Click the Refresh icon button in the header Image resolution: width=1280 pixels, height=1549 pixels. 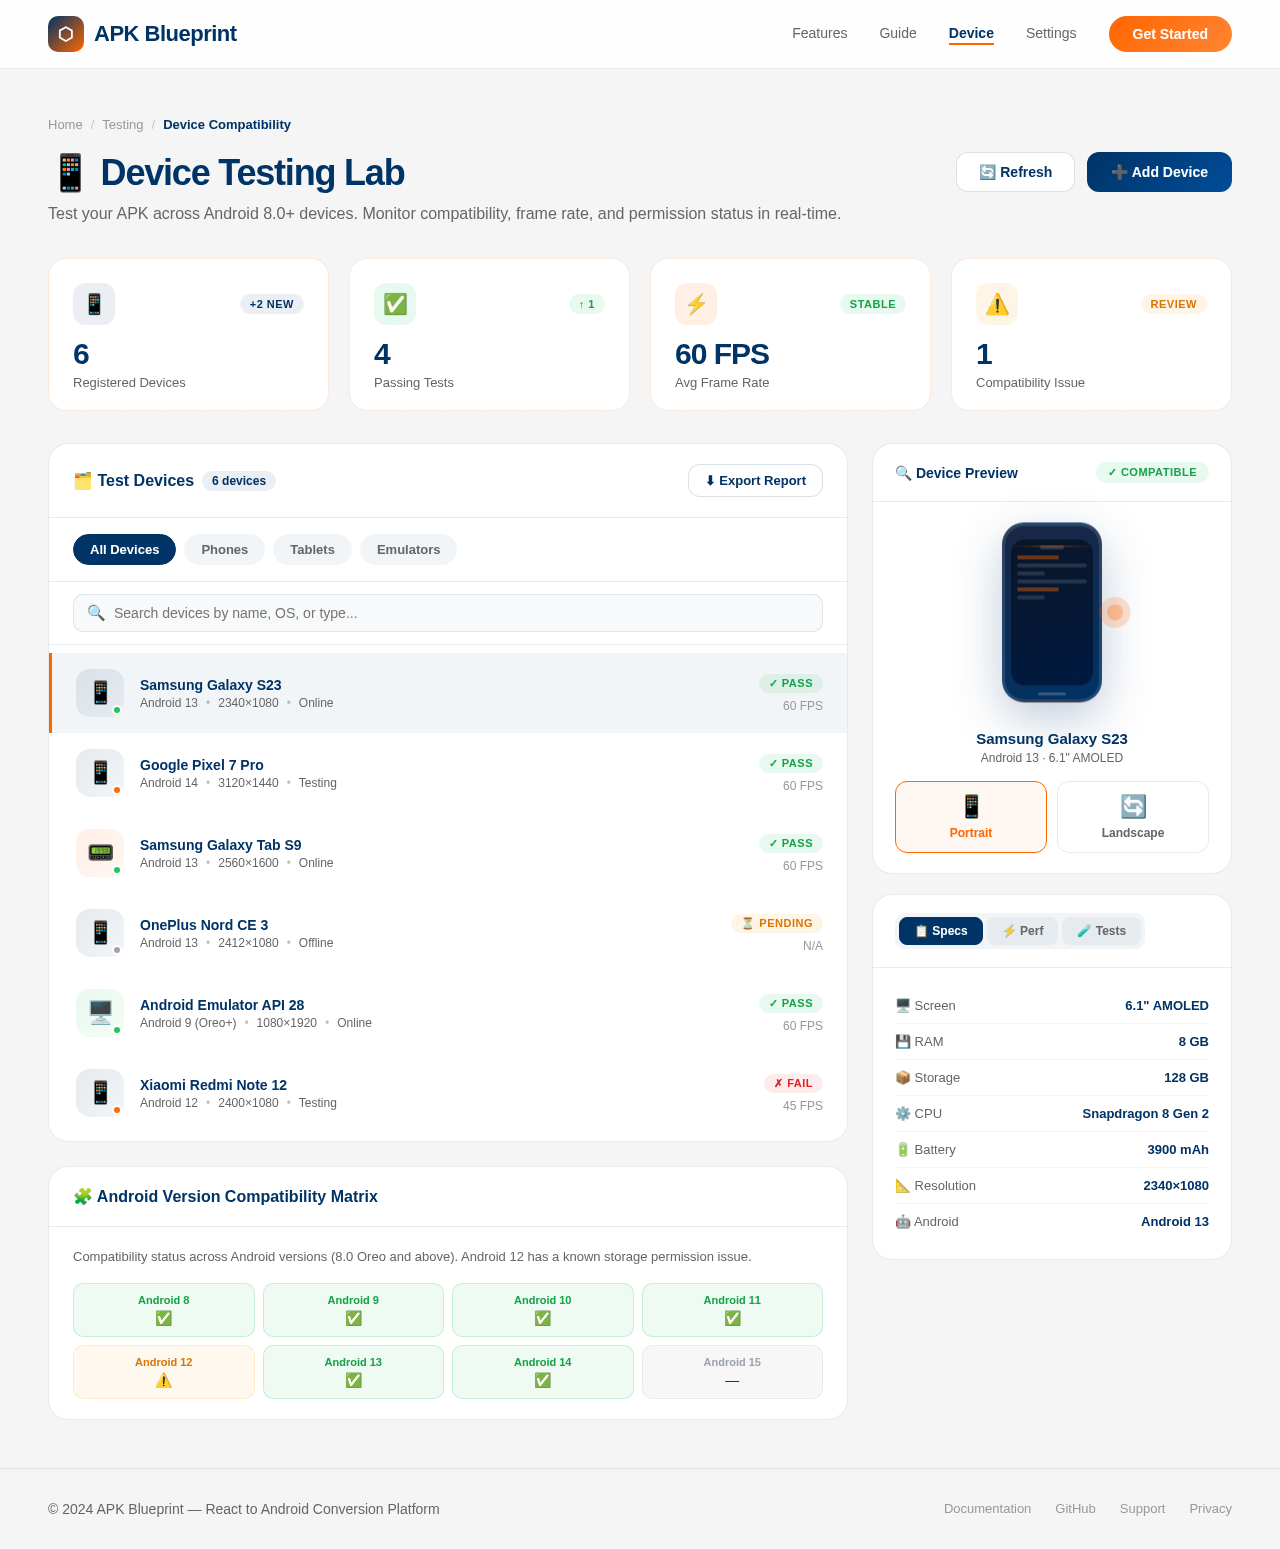tap(986, 172)
